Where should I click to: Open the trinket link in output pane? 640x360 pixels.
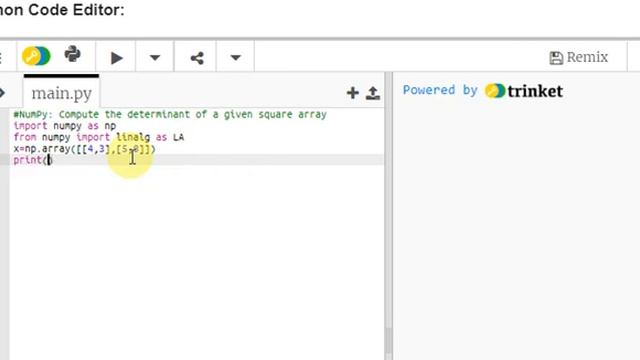coord(524,91)
